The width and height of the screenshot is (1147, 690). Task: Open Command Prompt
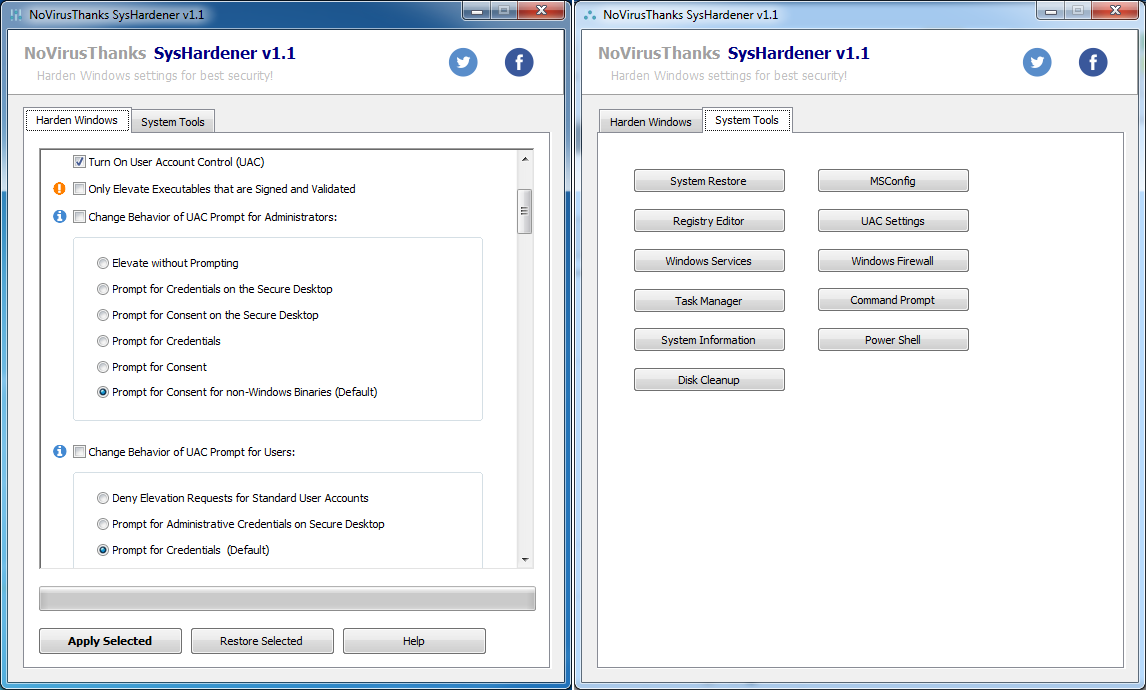892,300
